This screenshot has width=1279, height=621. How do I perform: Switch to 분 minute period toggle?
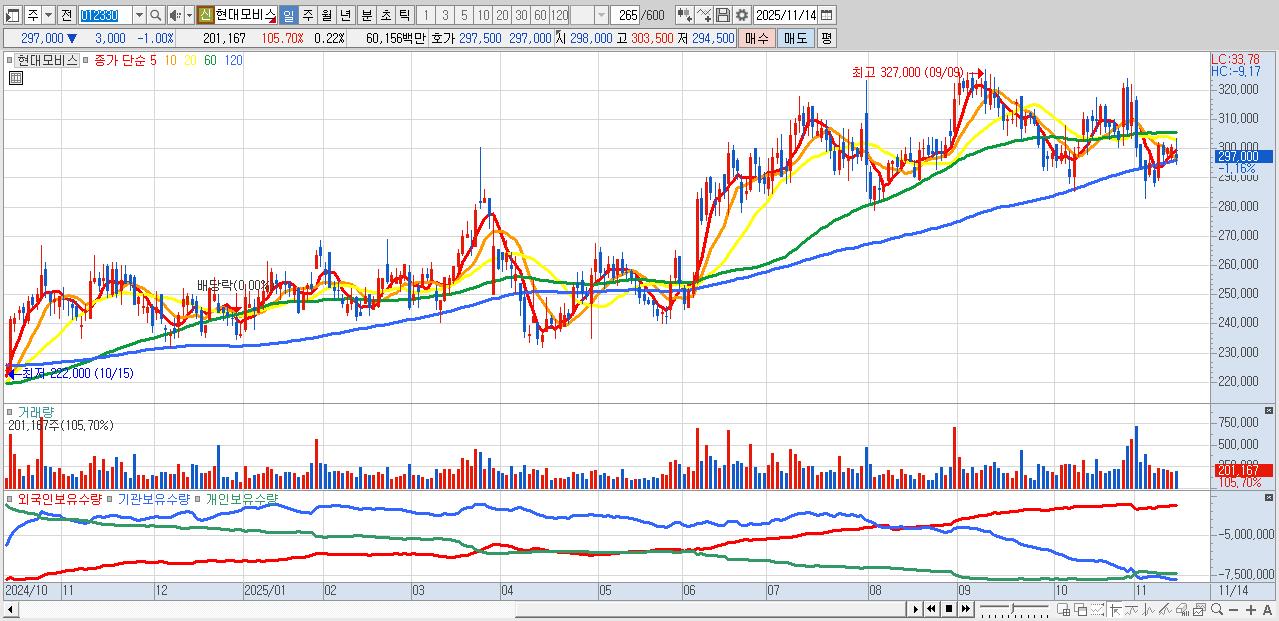[x=366, y=15]
